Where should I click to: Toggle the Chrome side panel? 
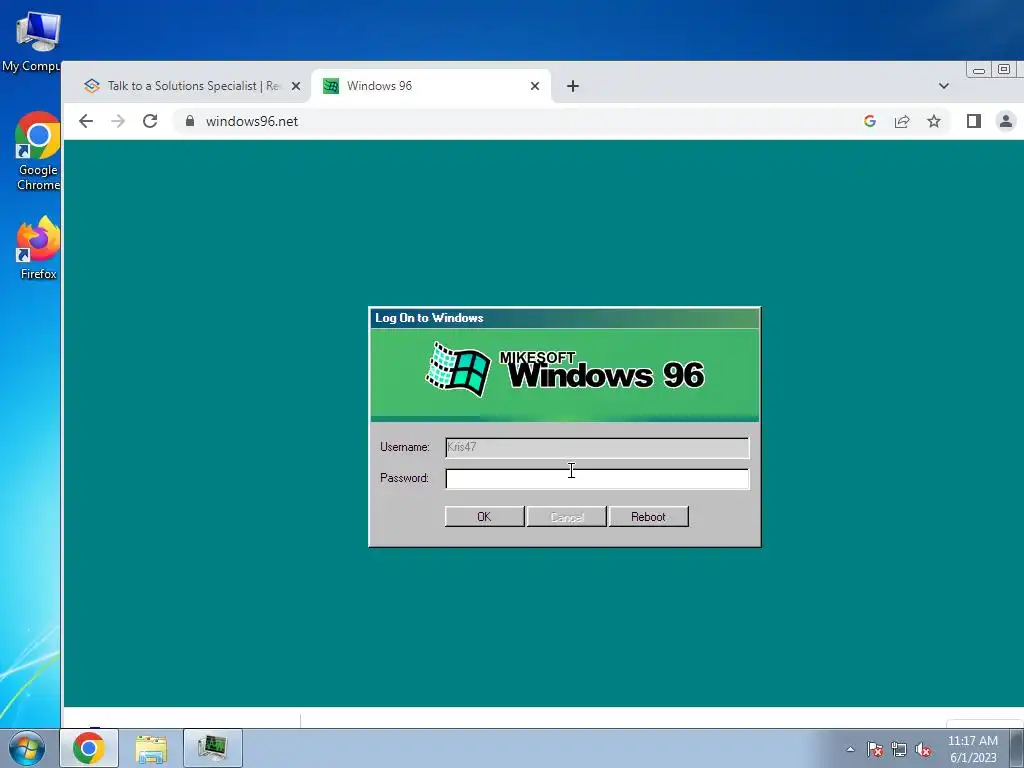click(974, 121)
